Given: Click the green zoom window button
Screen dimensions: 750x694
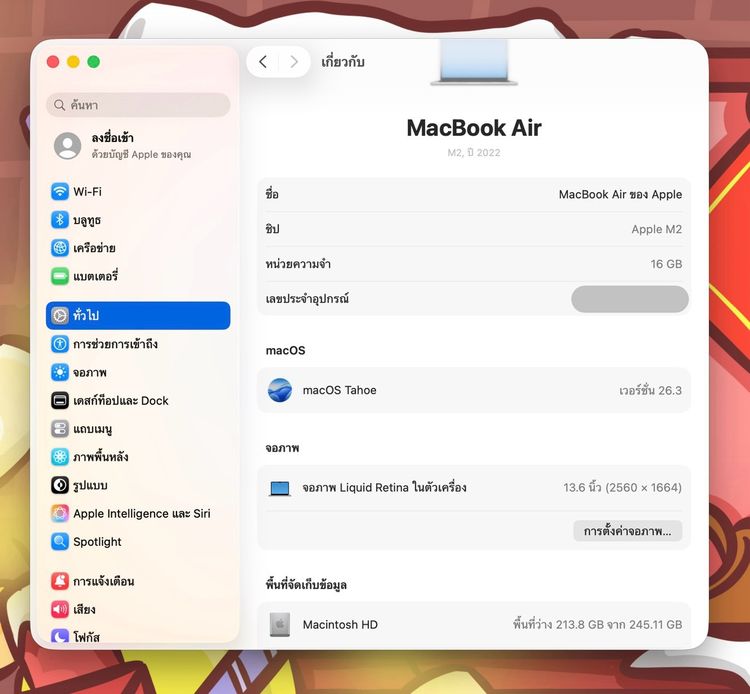Looking at the screenshot, I should pos(94,62).
